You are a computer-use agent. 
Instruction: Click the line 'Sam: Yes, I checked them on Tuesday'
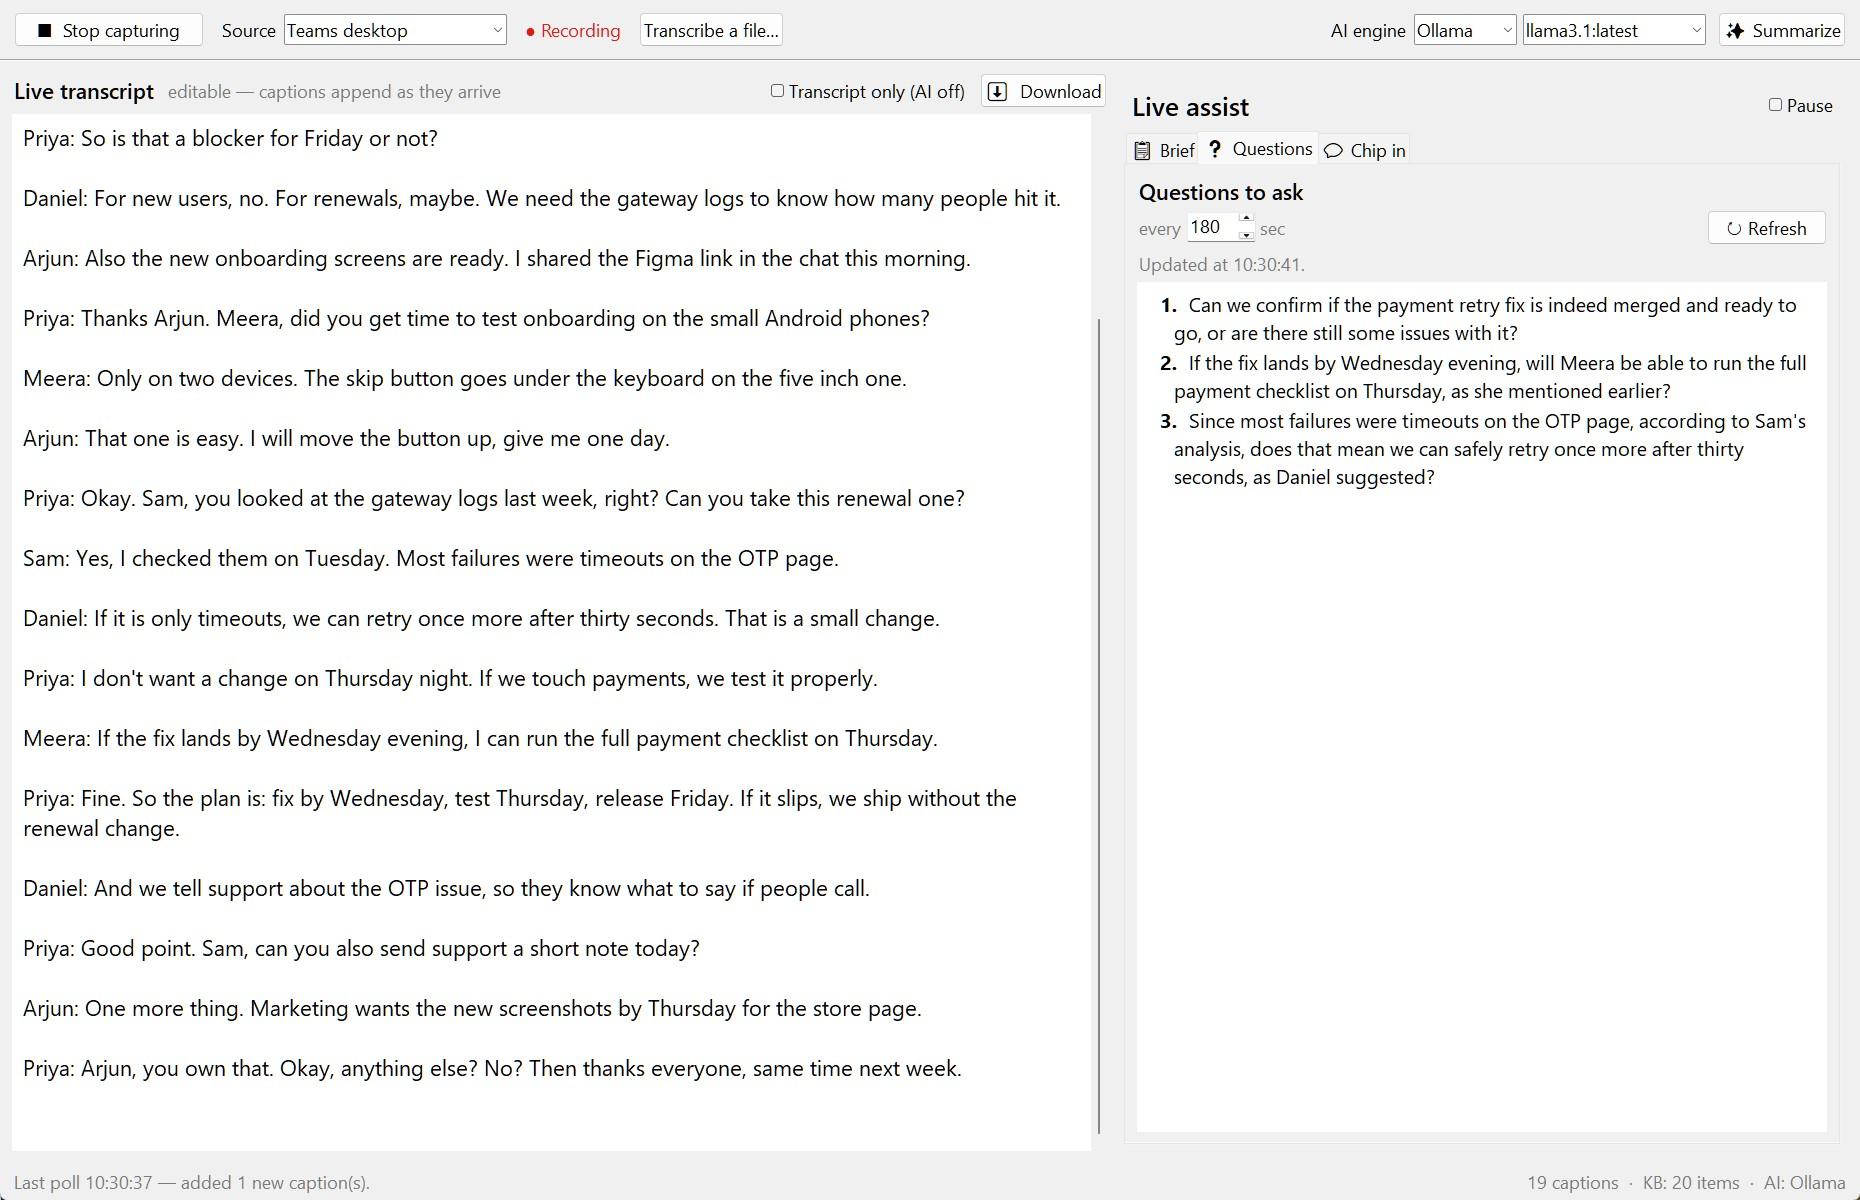[x=431, y=558]
